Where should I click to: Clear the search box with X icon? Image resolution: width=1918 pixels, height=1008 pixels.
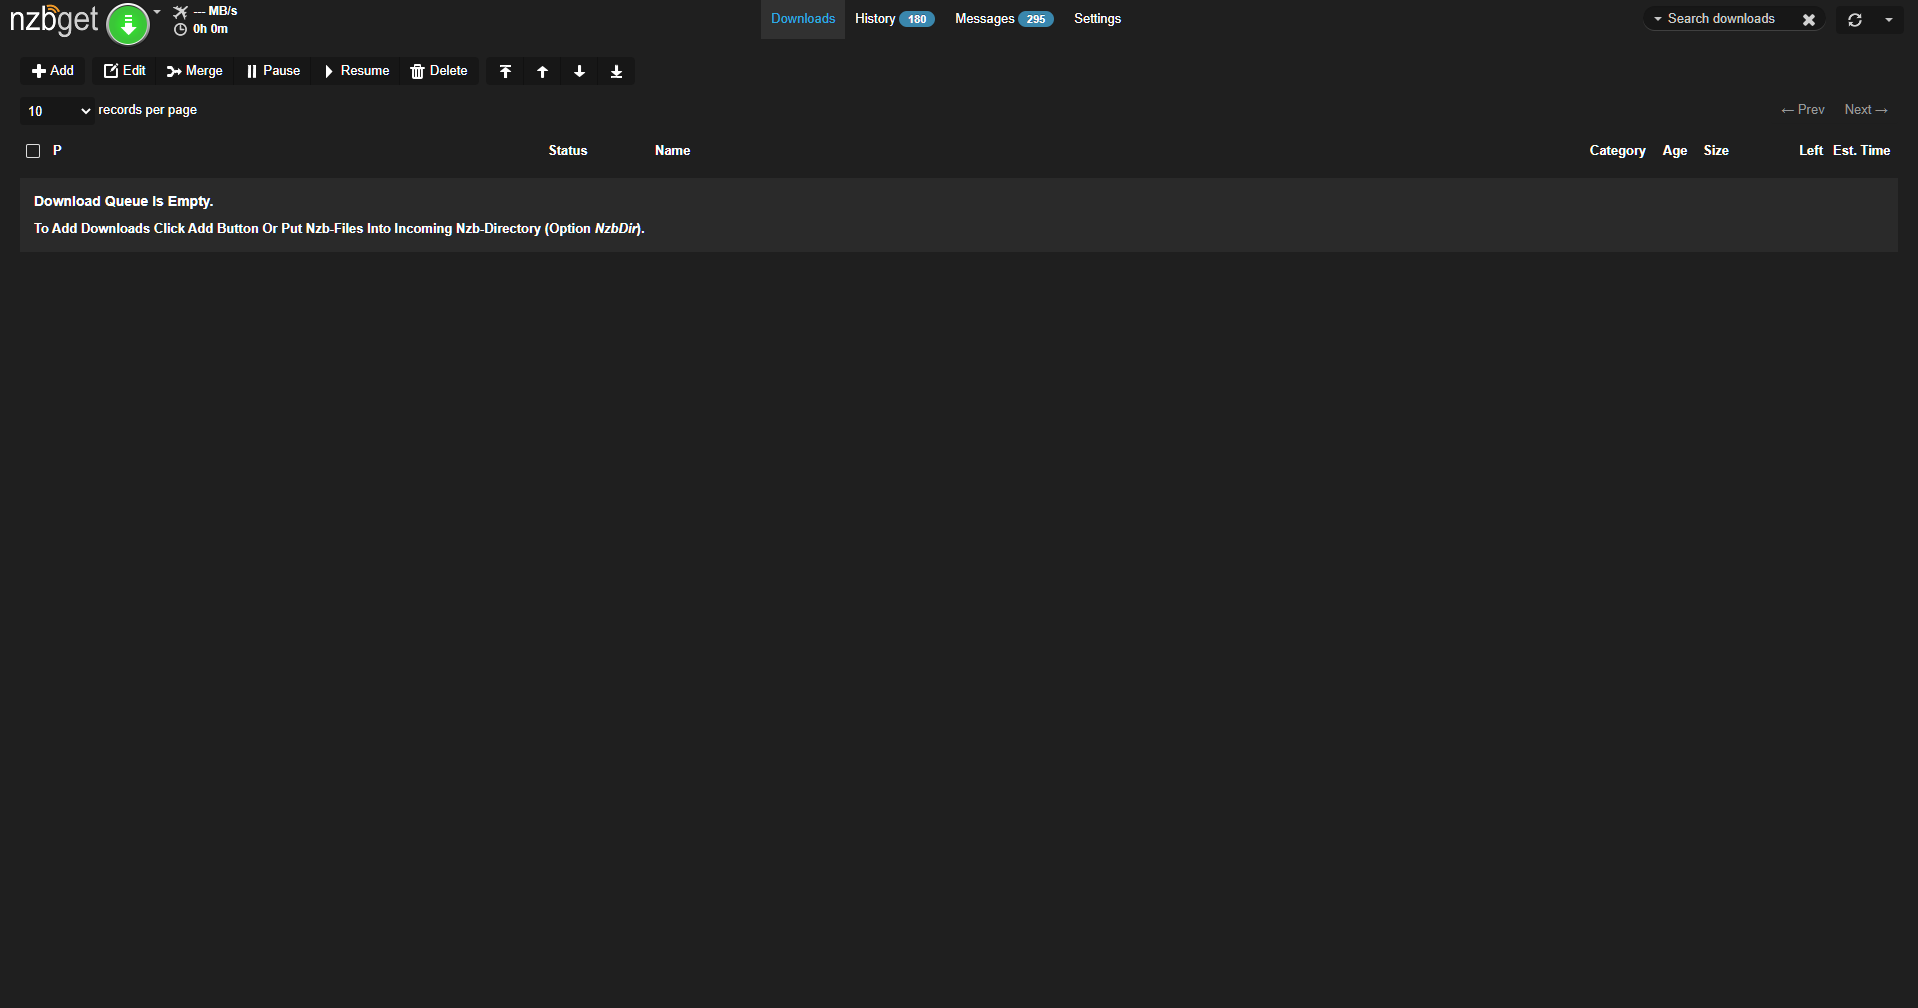point(1808,19)
